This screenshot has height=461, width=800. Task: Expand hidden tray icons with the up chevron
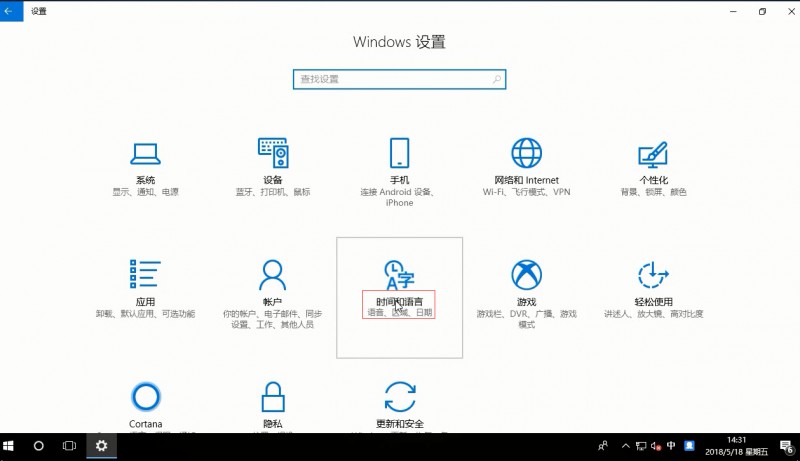pyautogui.click(x=626, y=446)
